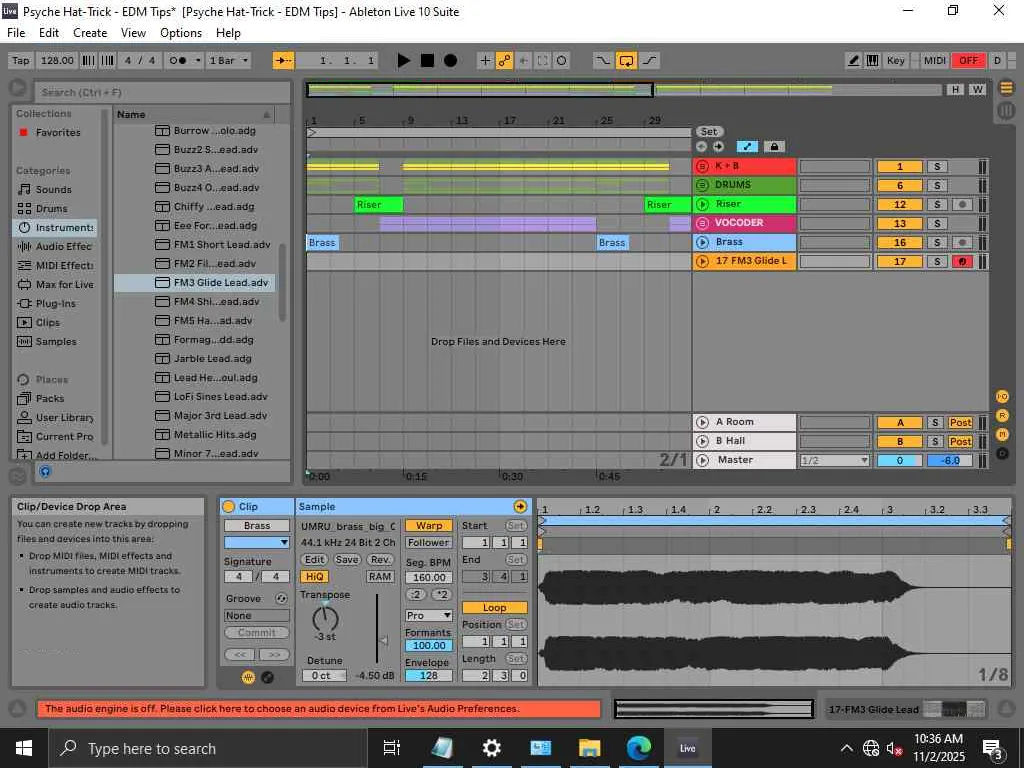This screenshot has width=1024, height=768.
Task: Select Drums category in browser
Action: [52, 208]
